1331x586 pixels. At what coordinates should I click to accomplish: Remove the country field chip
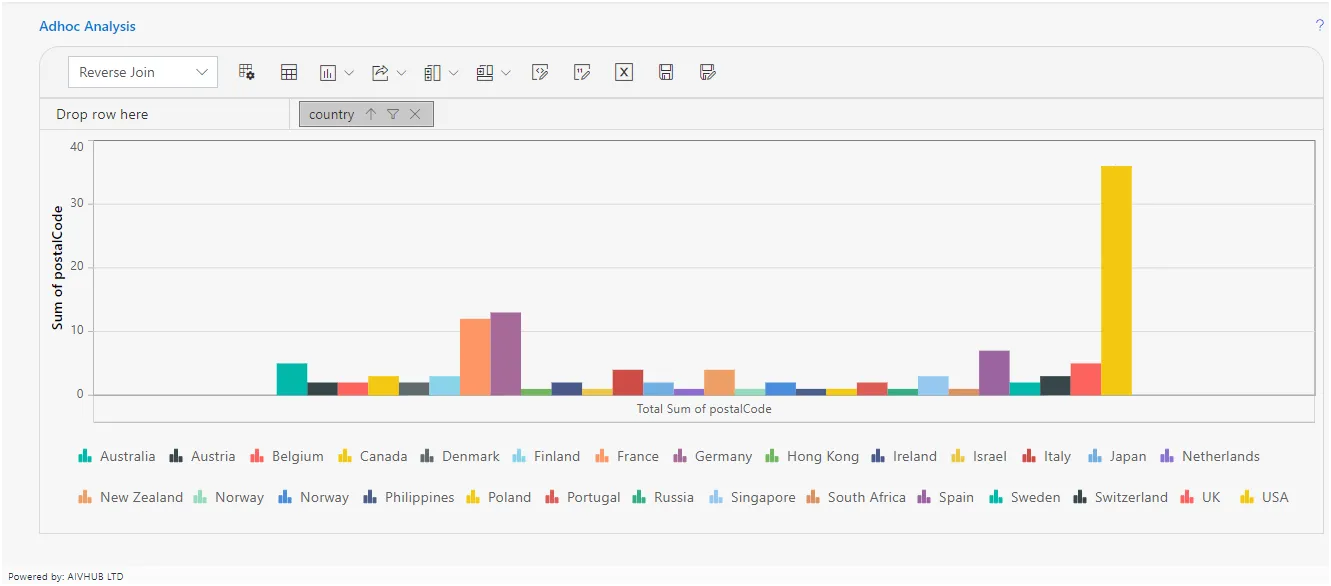415,114
